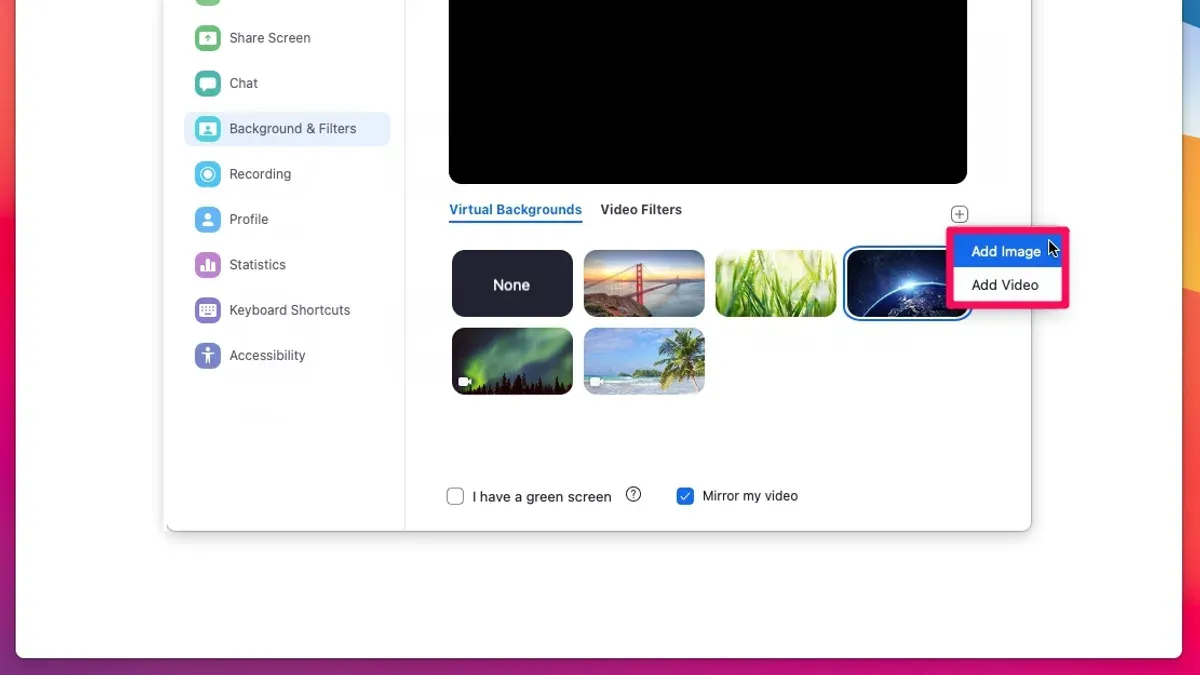Viewport: 1200px width, 675px height.
Task: Select the beach palm tree video background
Action: coord(644,361)
